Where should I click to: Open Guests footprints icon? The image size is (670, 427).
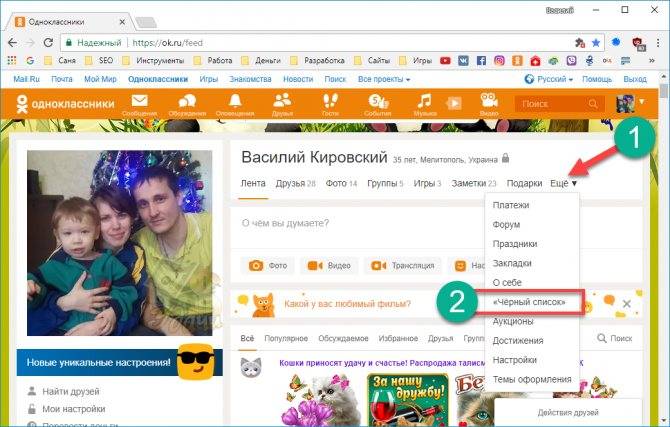(x=329, y=102)
